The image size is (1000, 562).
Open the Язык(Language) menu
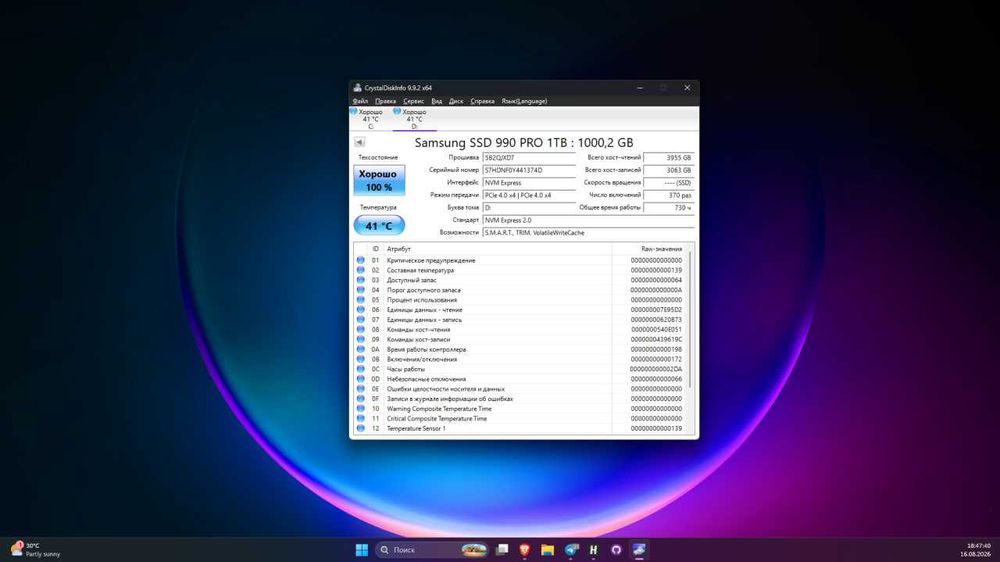pyautogui.click(x=524, y=101)
